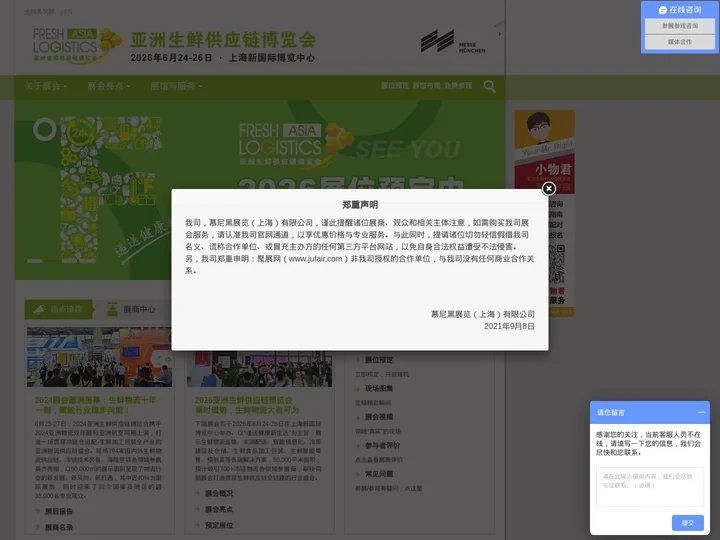
Task: Open the 展位预定 link in the navbar
Action: point(394,86)
